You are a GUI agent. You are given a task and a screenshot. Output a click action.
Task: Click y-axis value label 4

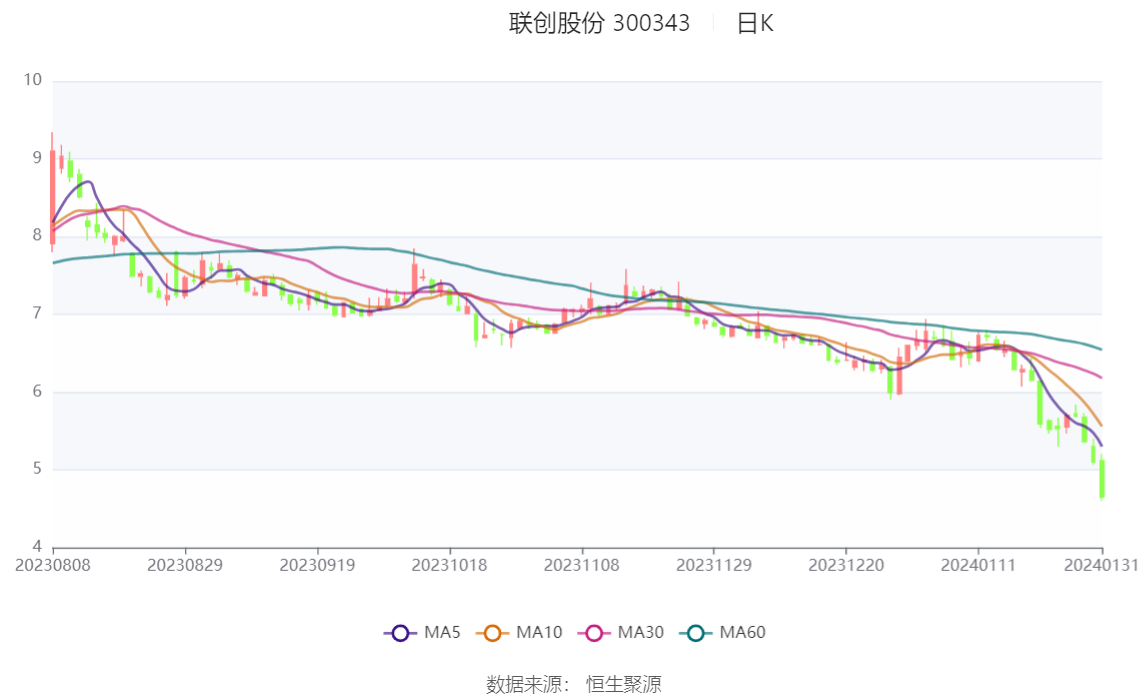point(37,546)
